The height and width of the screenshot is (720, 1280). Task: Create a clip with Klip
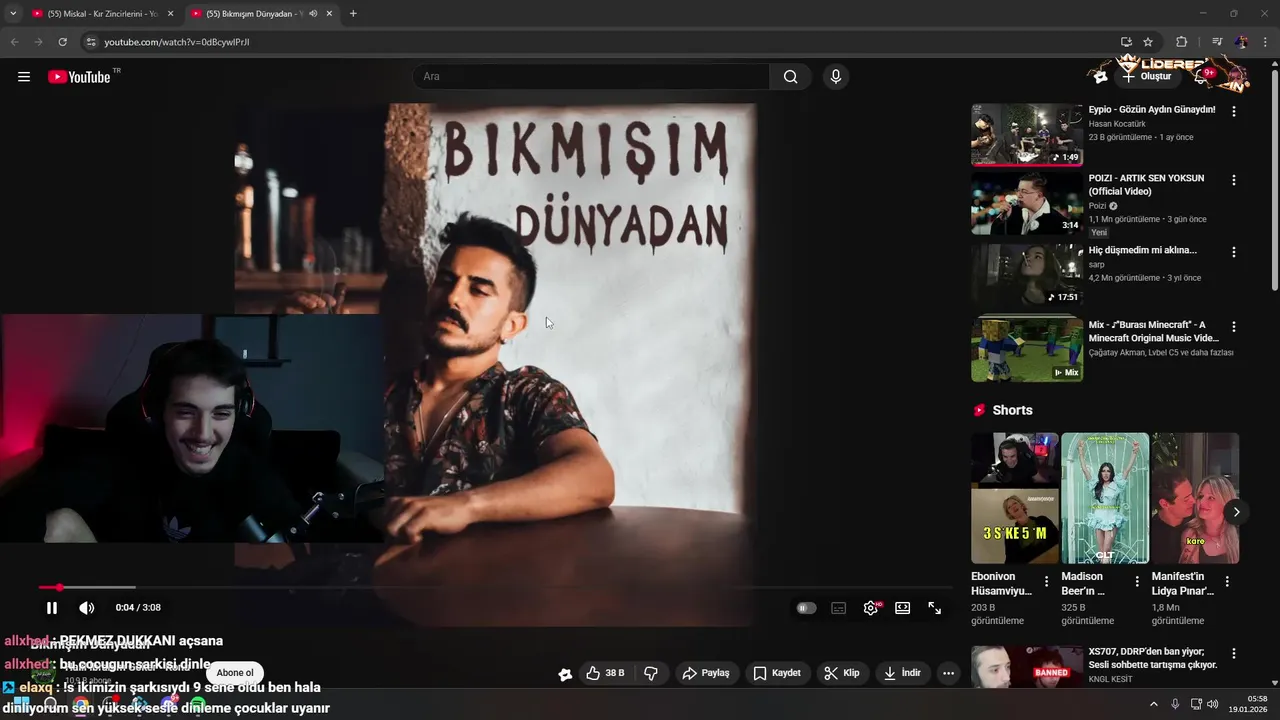842,673
